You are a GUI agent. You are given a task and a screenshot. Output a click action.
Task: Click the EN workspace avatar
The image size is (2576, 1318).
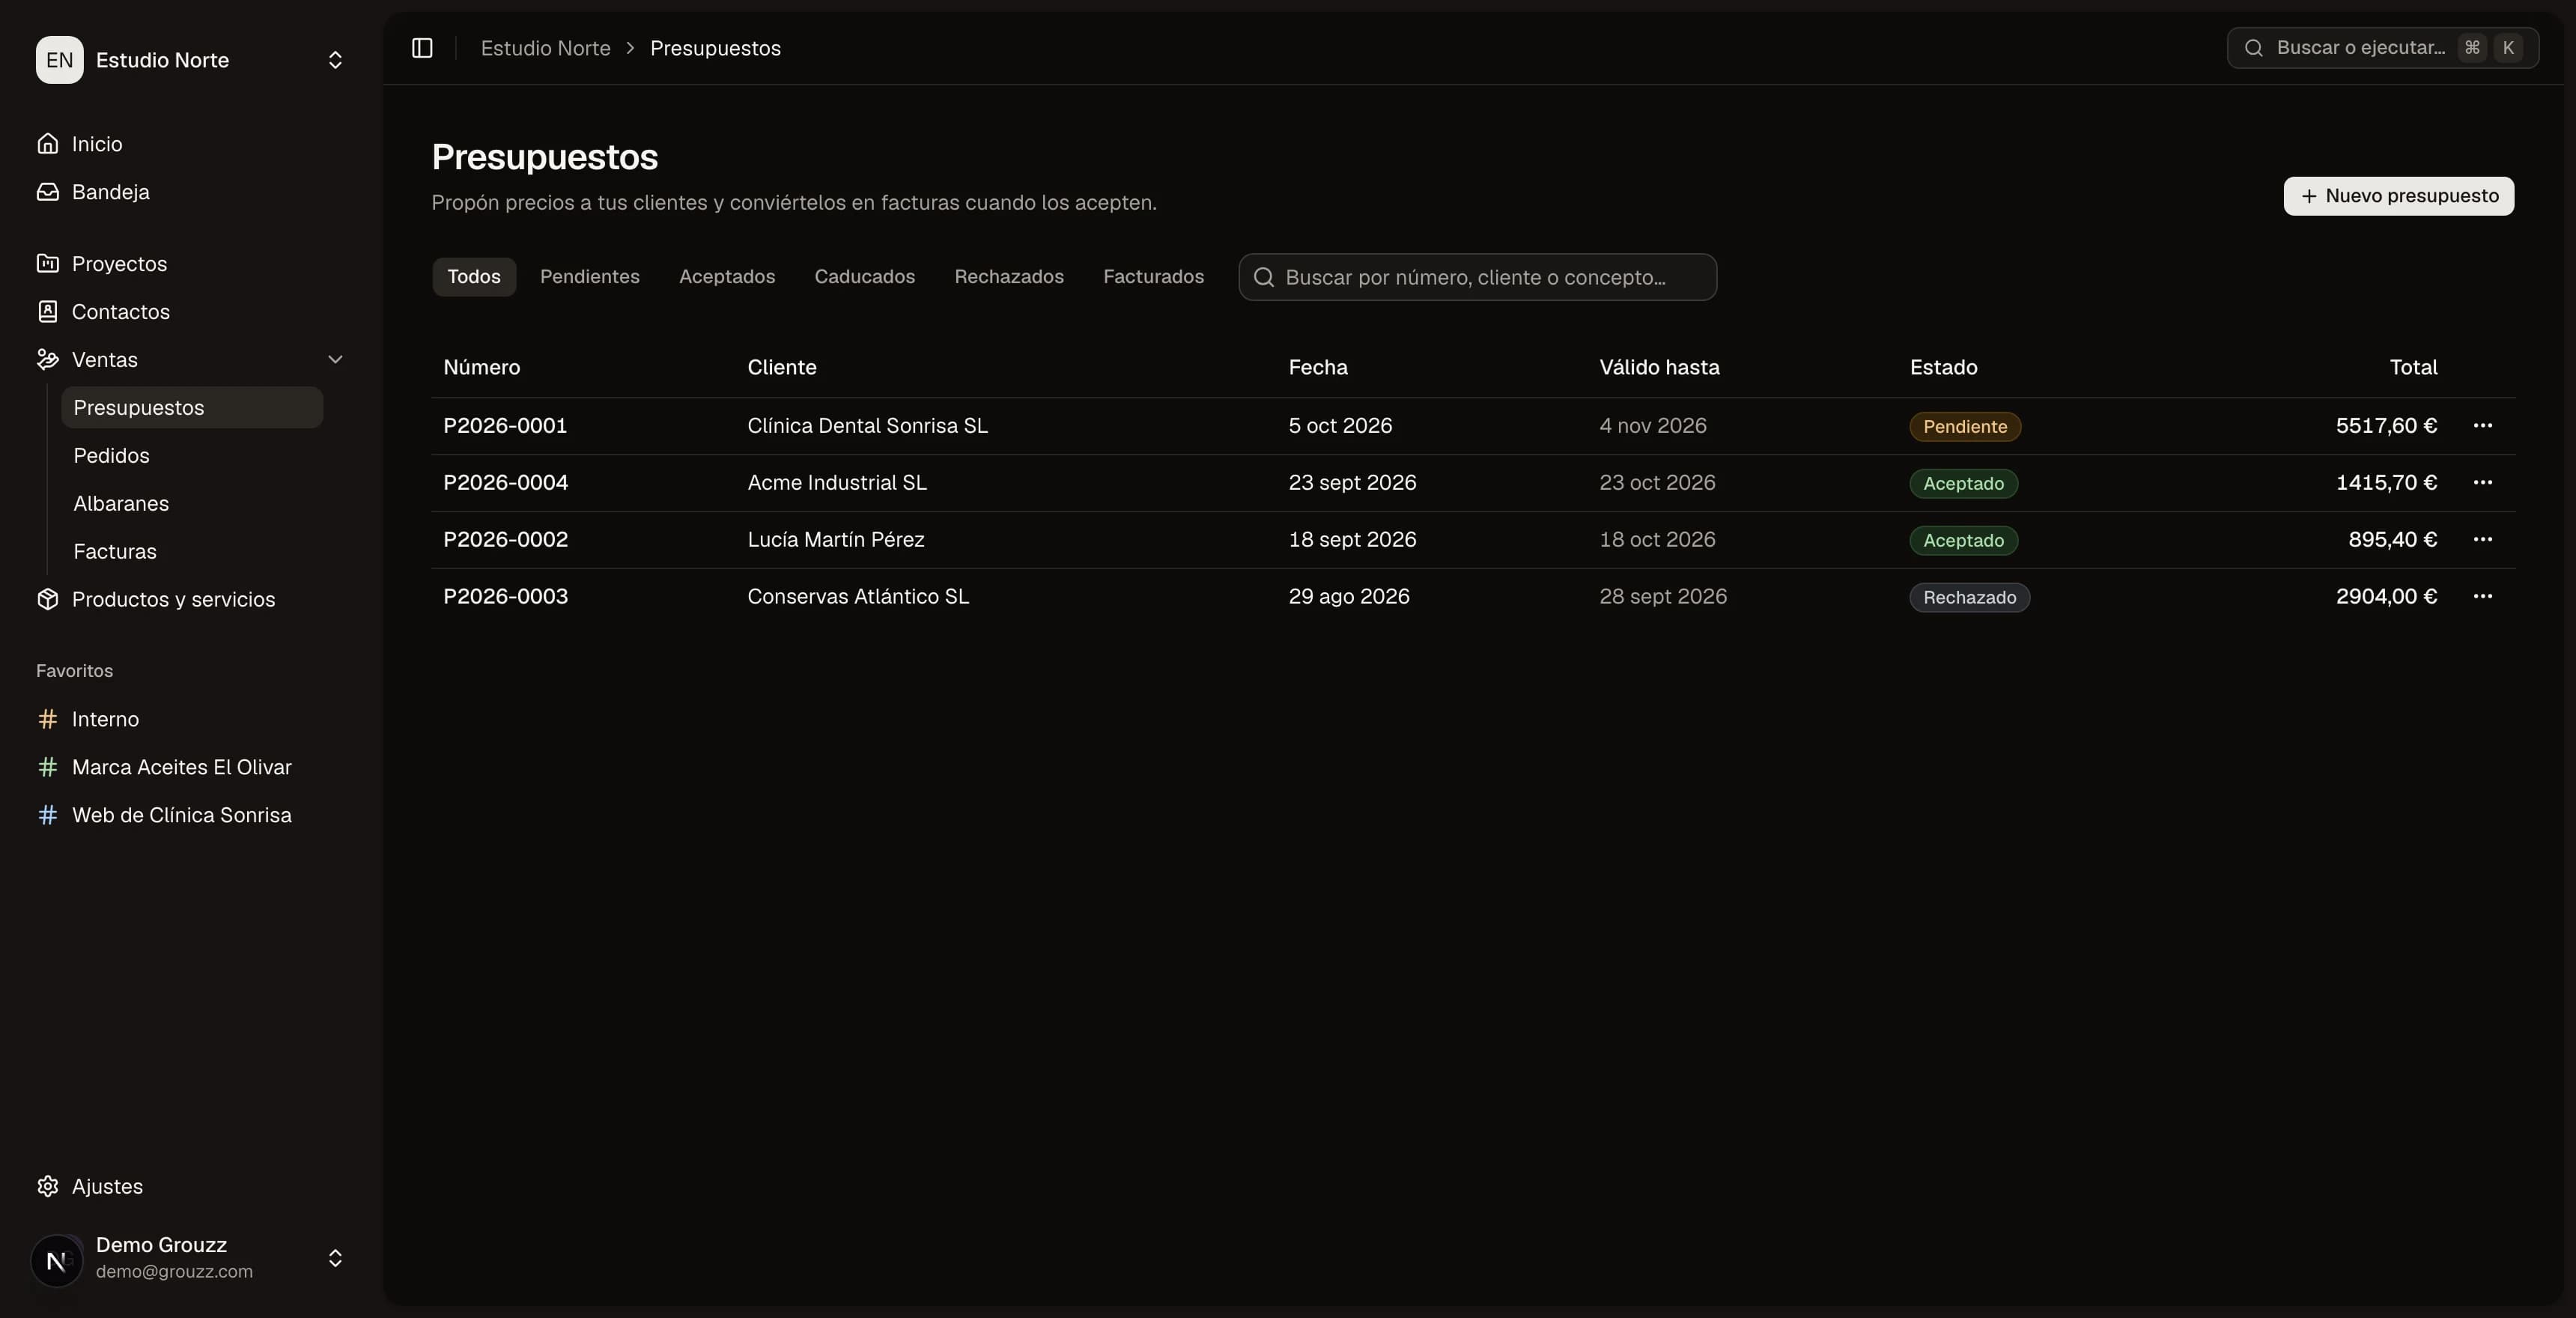click(59, 60)
